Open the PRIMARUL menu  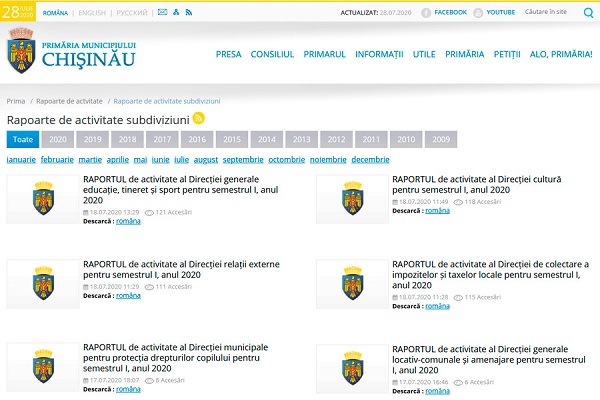[324, 54]
